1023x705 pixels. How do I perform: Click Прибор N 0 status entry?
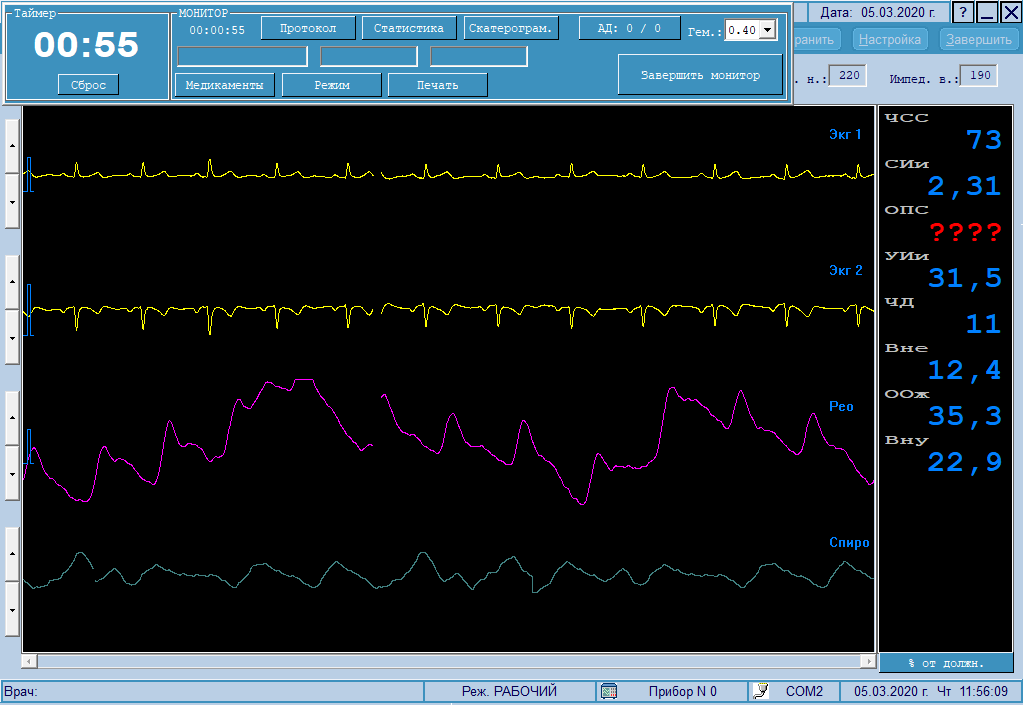682,691
